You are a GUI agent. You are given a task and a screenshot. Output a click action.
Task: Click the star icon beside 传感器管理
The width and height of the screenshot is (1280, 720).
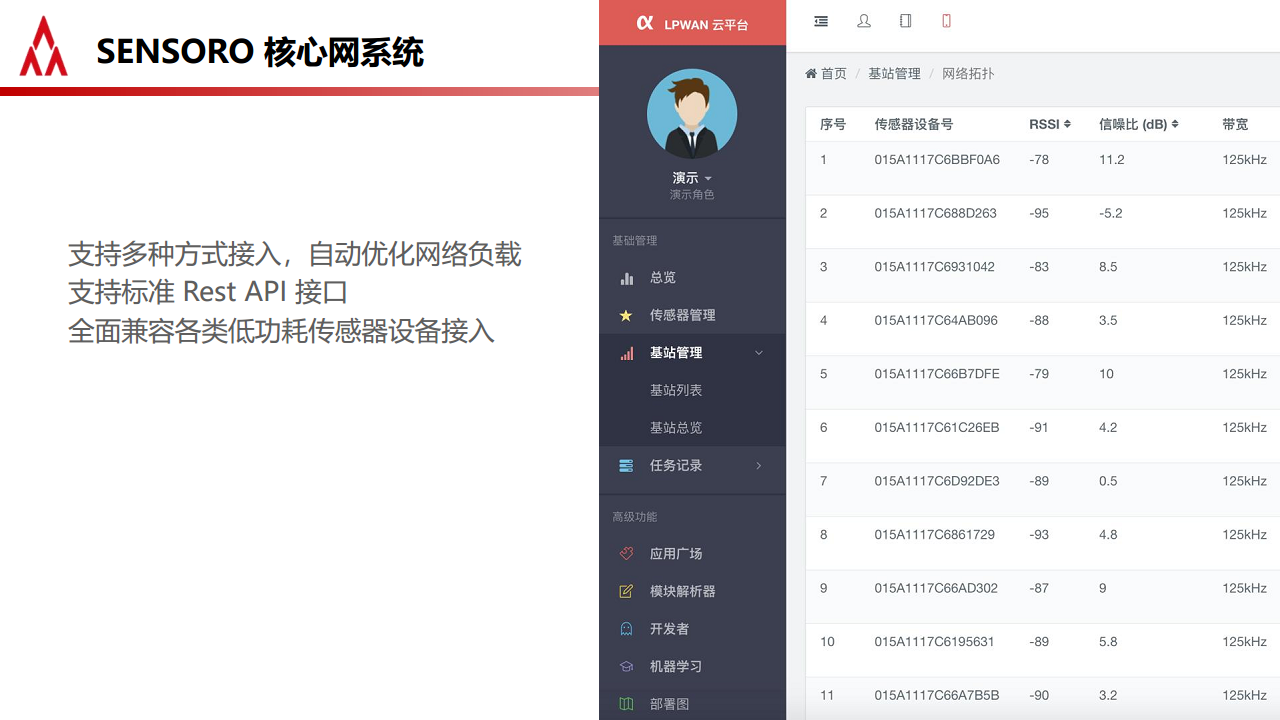(x=626, y=315)
